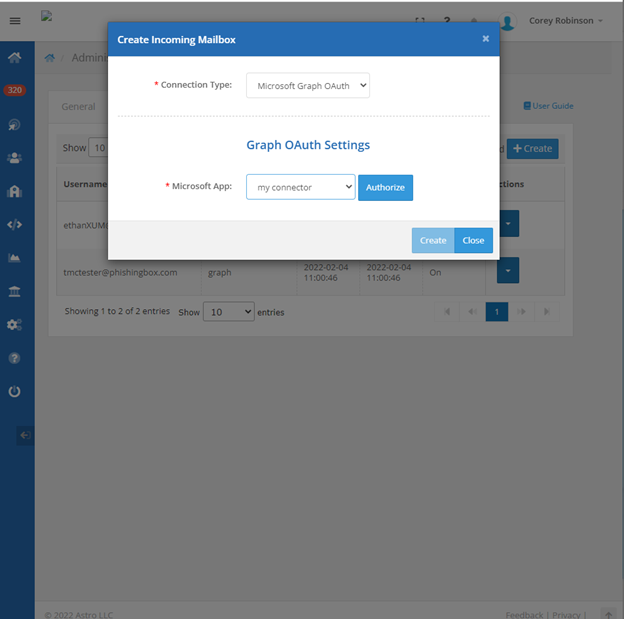
Task: Open the bank building sidebar icon
Action: (14, 291)
